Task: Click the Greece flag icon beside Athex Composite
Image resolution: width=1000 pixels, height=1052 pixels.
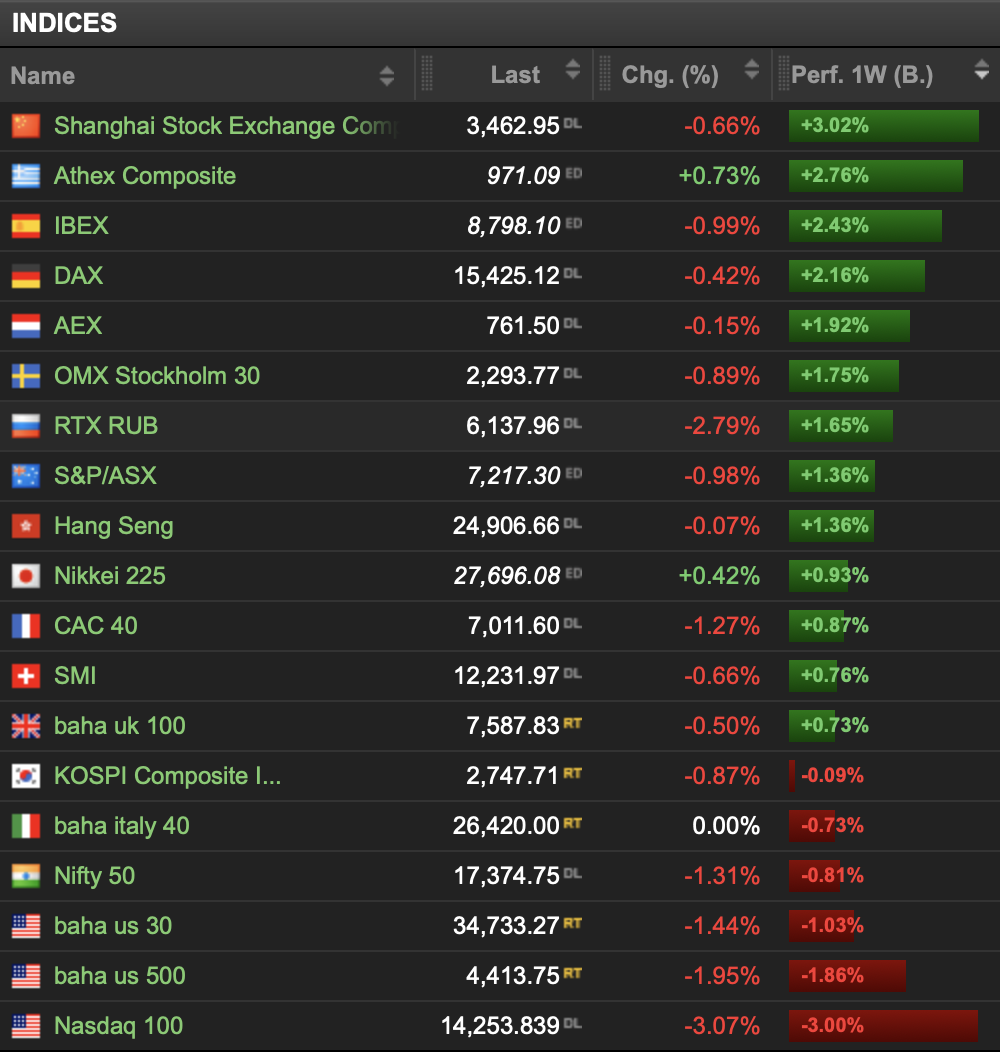Action: tap(26, 176)
